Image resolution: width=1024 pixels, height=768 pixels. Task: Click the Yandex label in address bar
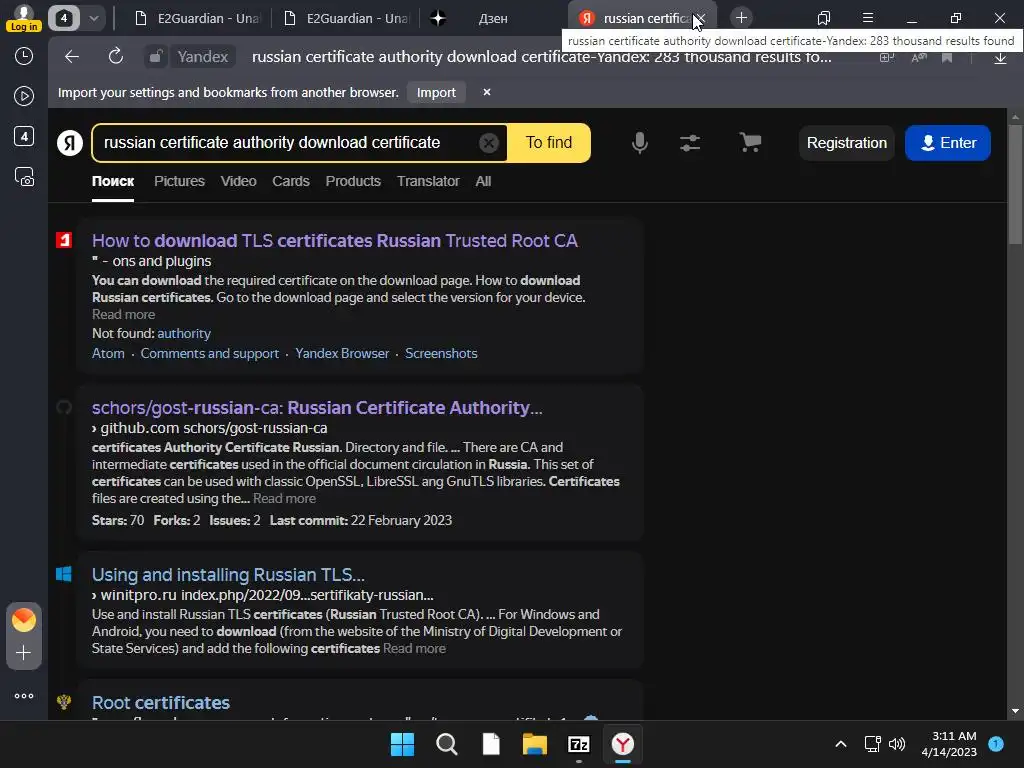202,57
